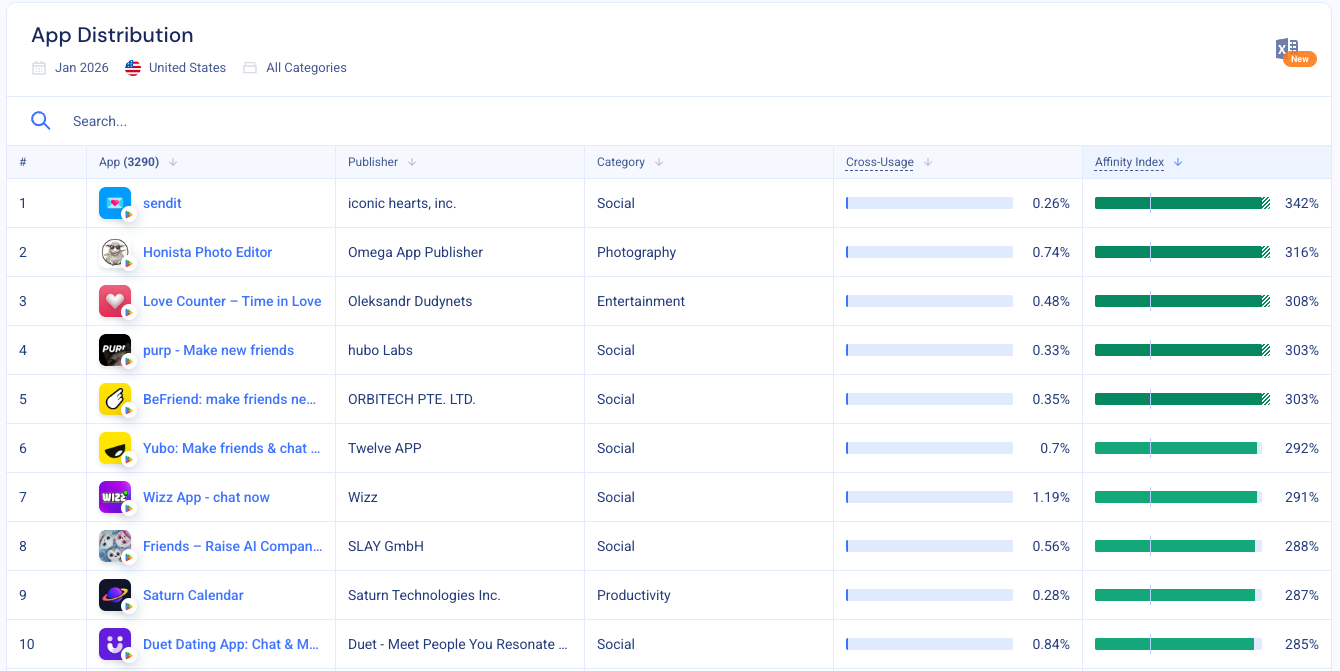Image resolution: width=1340 pixels, height=671 pixels.
Task: Click sendit's 342% affinity index bar
Action: (x=1182, y=203)
